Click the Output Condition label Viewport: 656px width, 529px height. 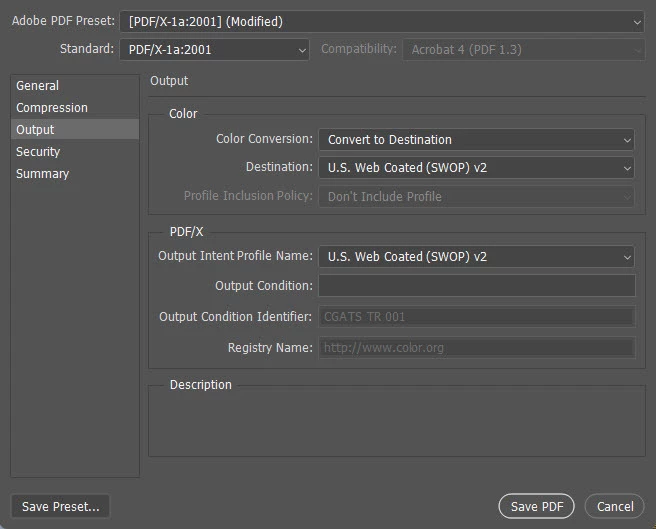pos(264,286)
